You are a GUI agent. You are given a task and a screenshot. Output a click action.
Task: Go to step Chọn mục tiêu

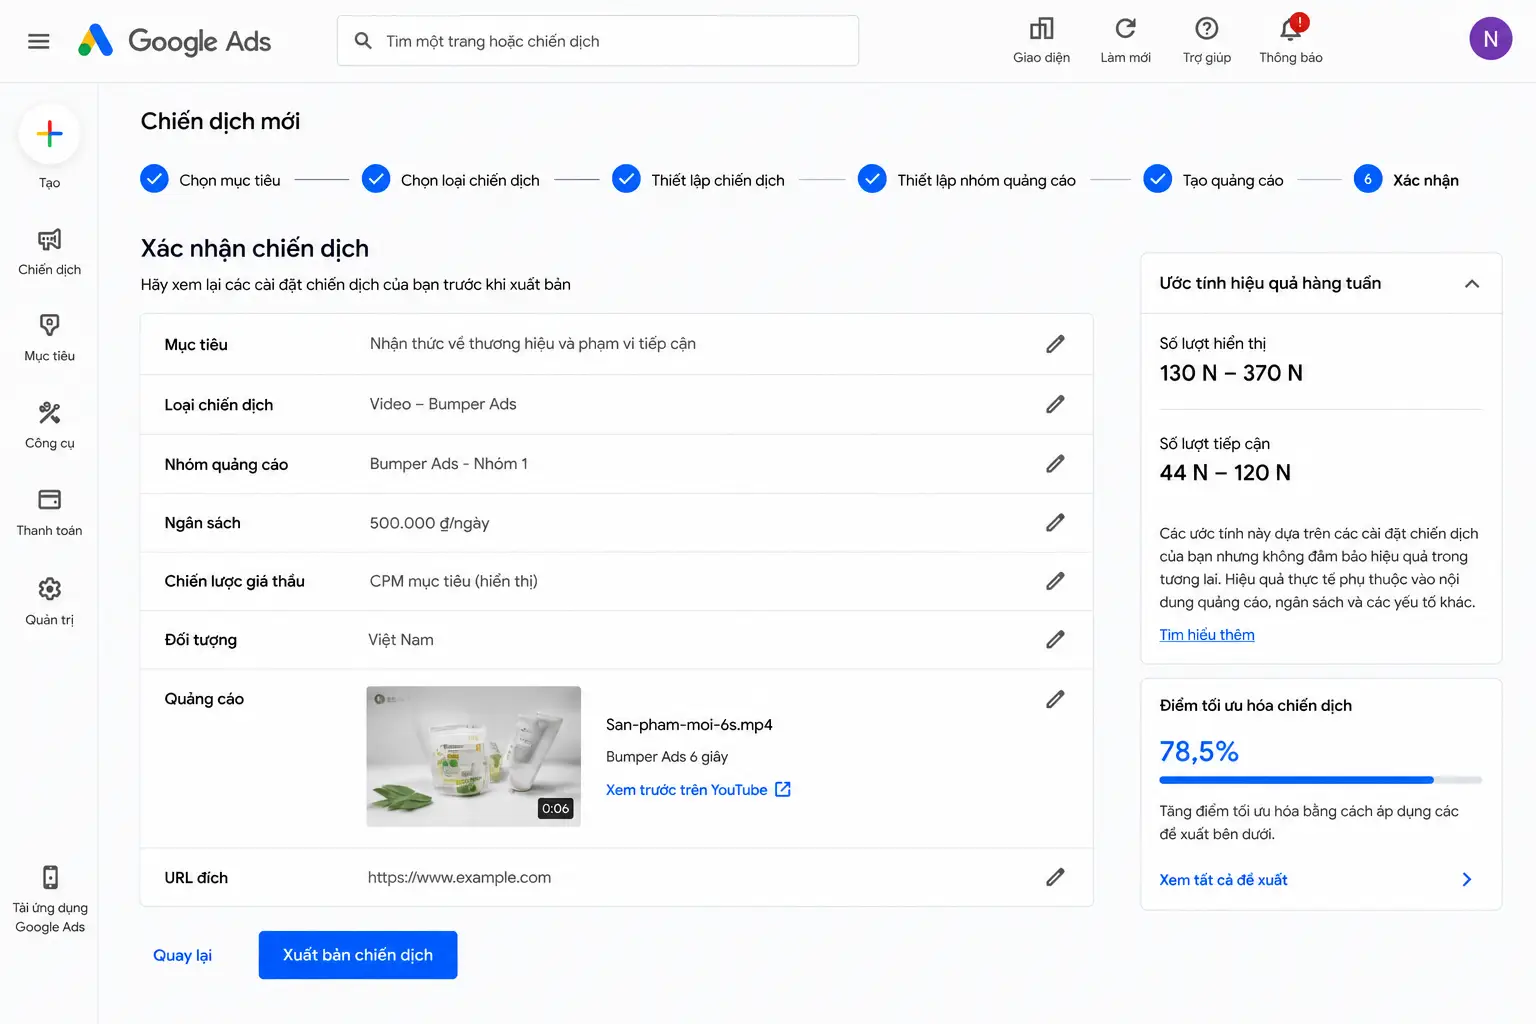pos(211,180)
